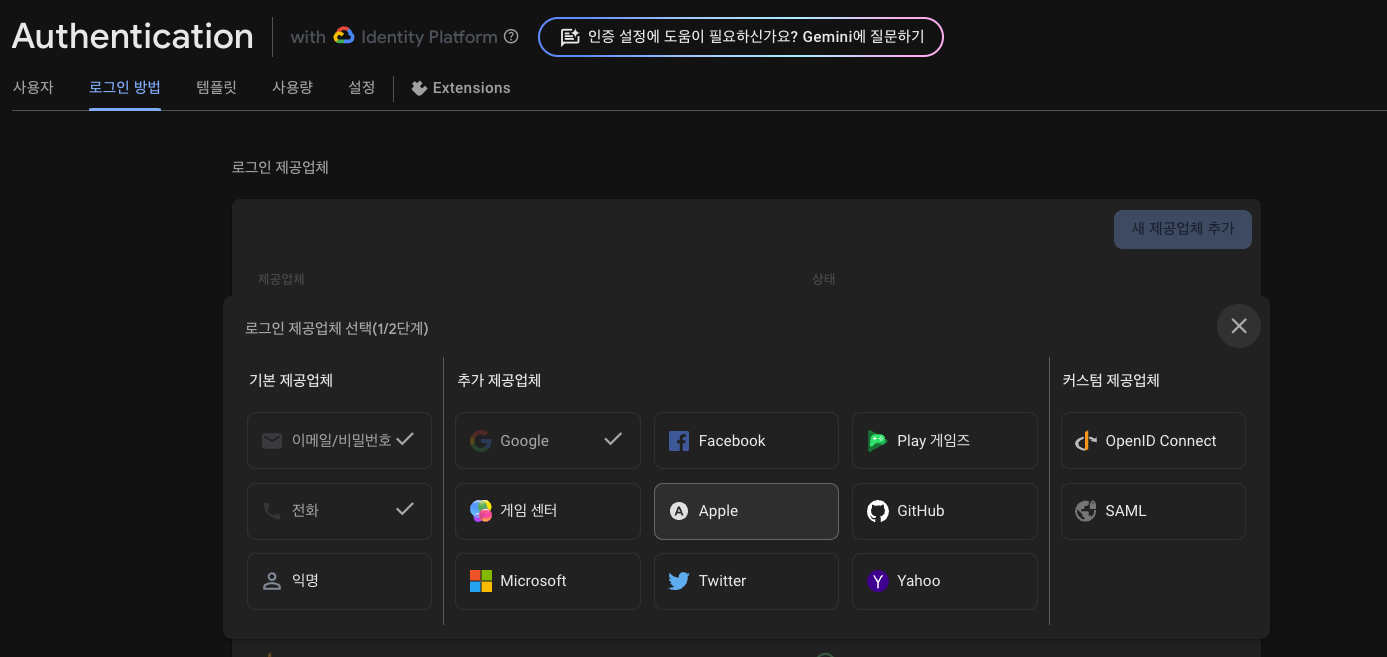This screenshot has height=657, width=1387.
Task: Select the 로그인 방법 tab
Action: [x=125, y=88]
